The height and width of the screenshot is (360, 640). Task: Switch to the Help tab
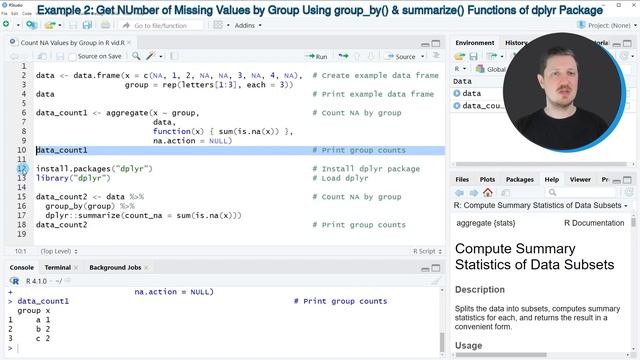pos(551,180)
